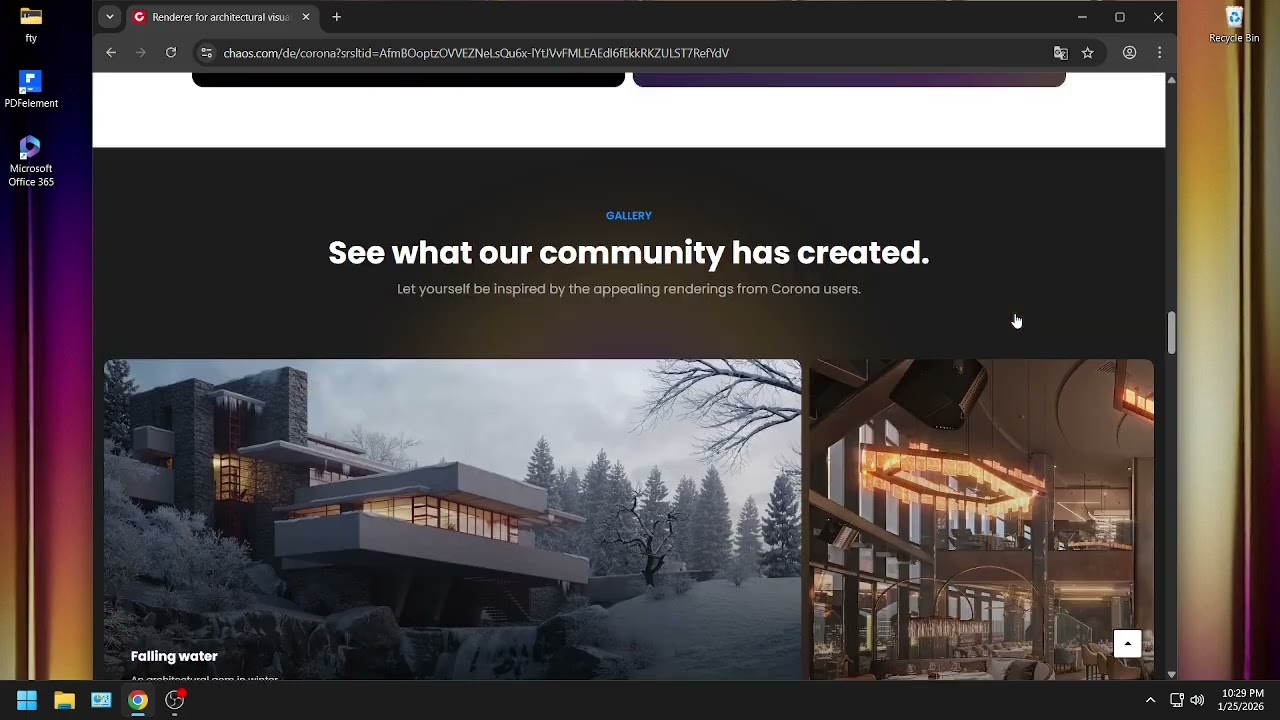
Task: Open the taskbar app with red notification dot
Action: tap(175, 700)
